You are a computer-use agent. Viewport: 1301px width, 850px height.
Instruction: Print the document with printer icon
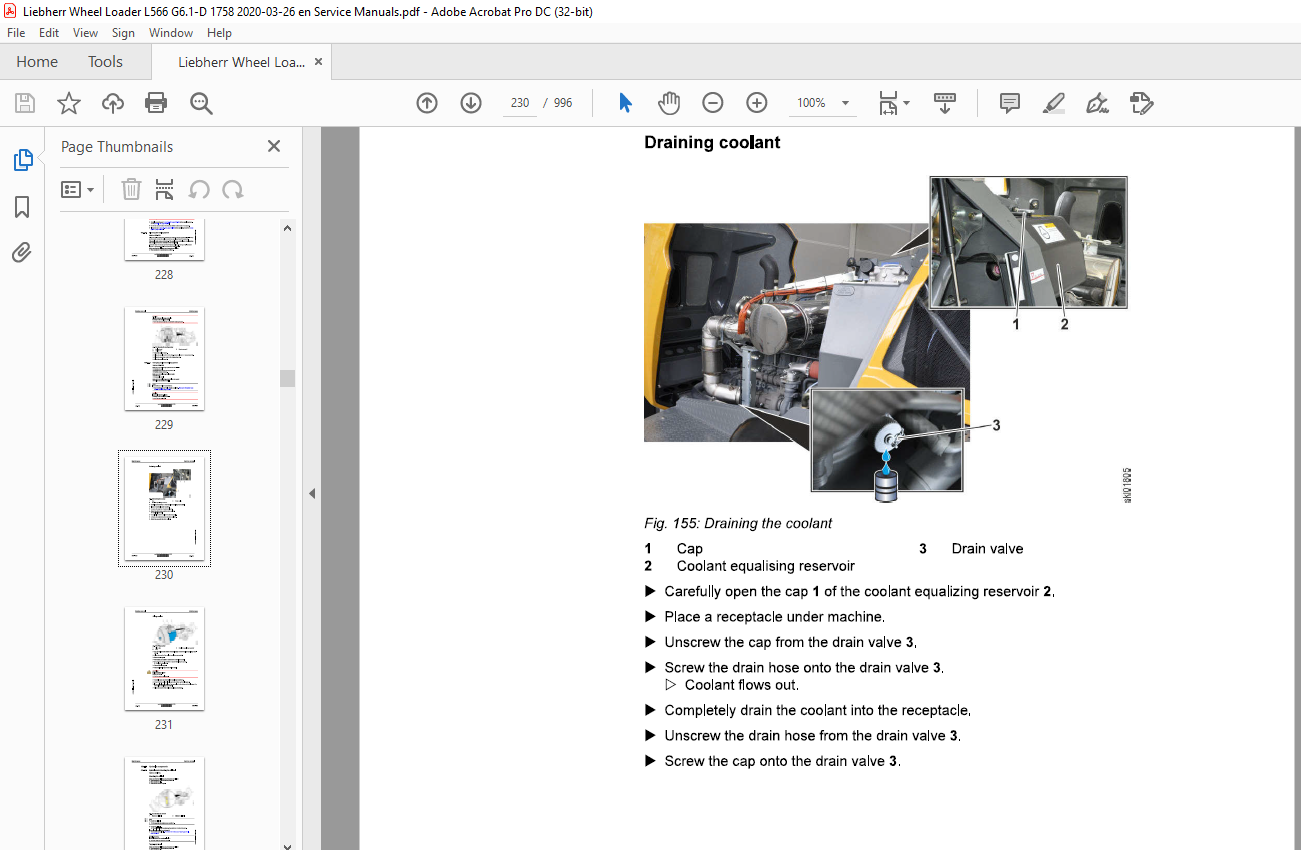(x=156, y=103)
